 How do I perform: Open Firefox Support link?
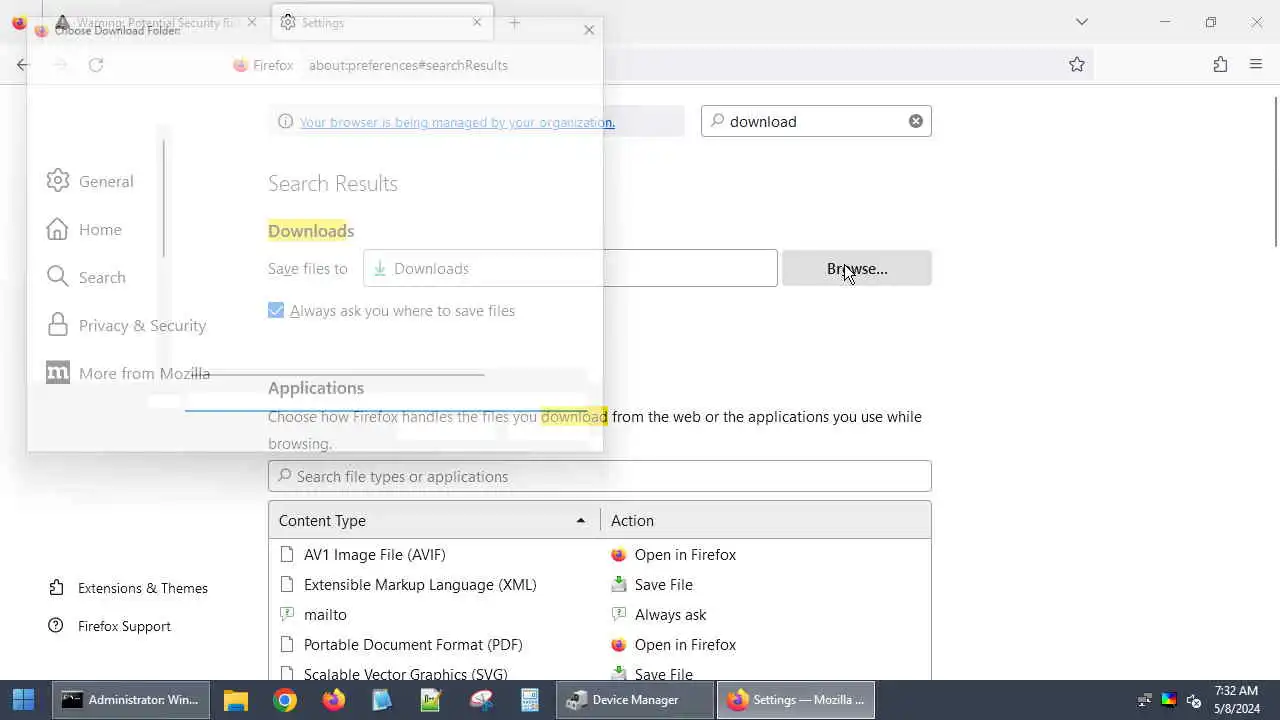pyautogui.click(x=110, y=626)
